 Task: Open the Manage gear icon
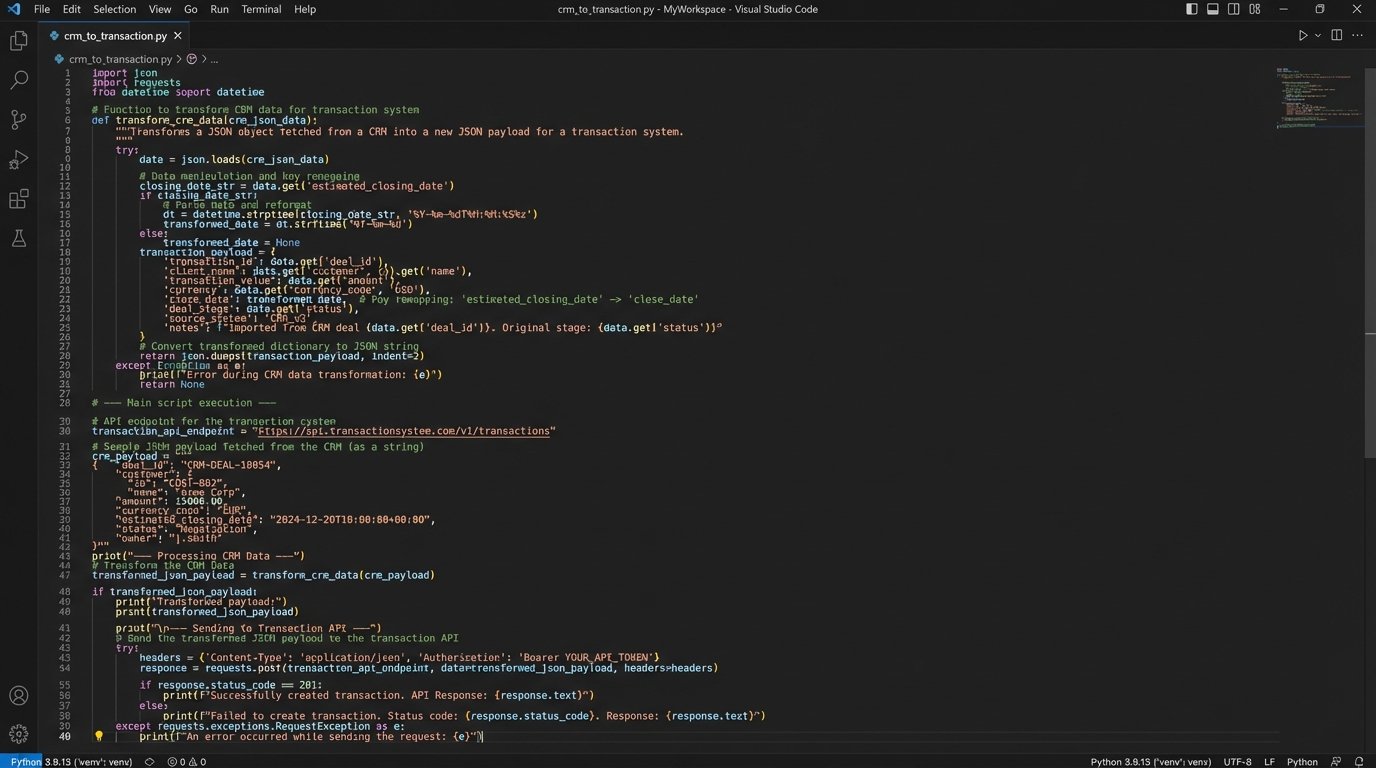18,734
